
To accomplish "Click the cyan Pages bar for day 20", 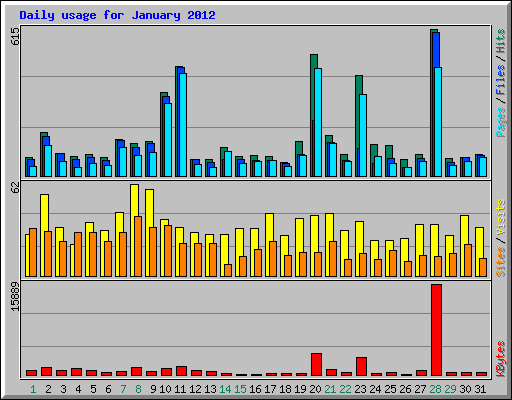I will click(x=318, y=122).
